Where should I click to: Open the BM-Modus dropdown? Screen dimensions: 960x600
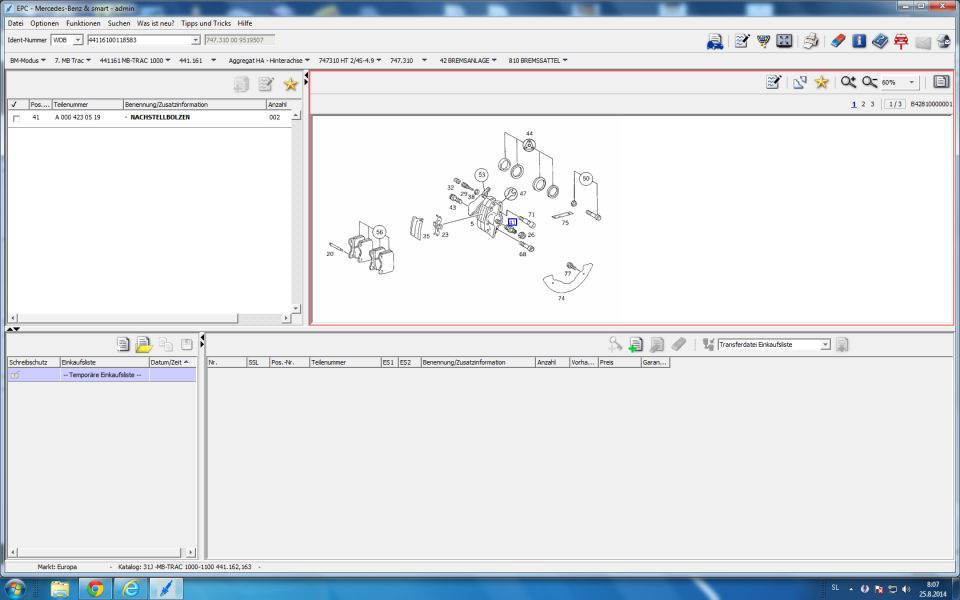28,61
